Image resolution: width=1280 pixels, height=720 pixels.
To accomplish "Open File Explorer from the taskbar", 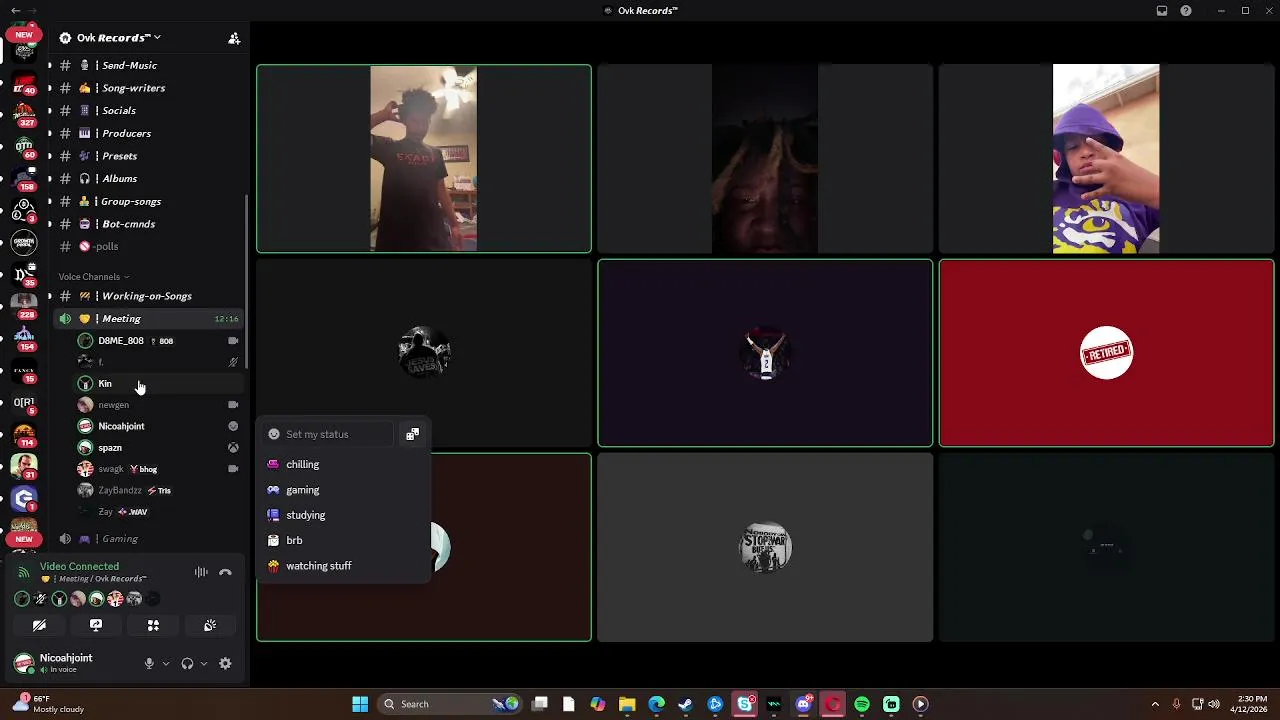I will (627, 704).
